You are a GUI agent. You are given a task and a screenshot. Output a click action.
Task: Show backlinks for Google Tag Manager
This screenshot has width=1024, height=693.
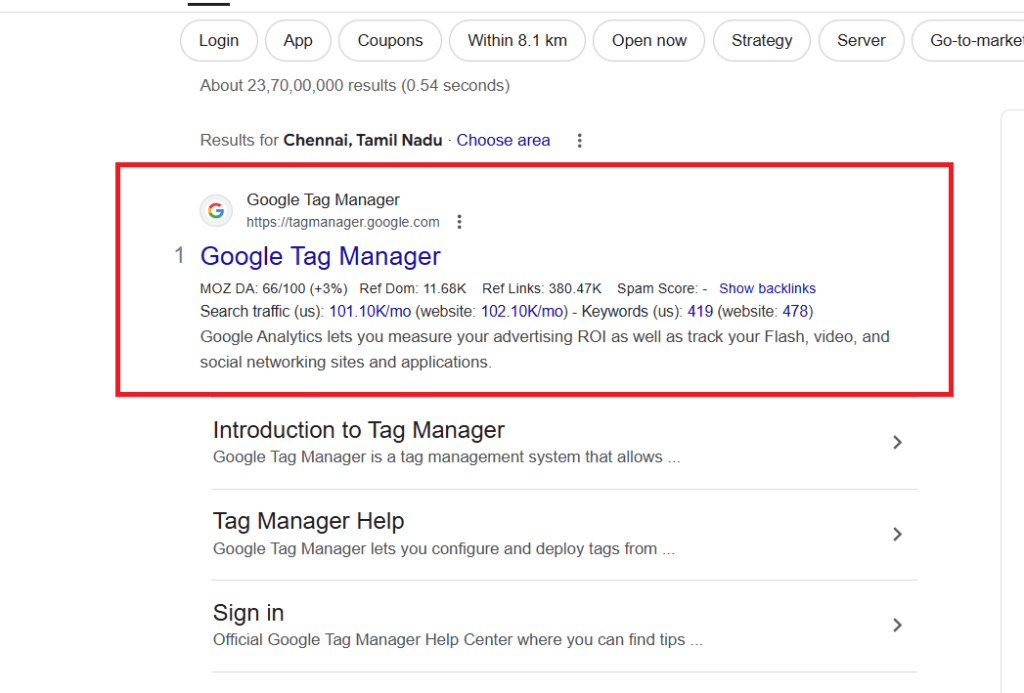(767, 288)
